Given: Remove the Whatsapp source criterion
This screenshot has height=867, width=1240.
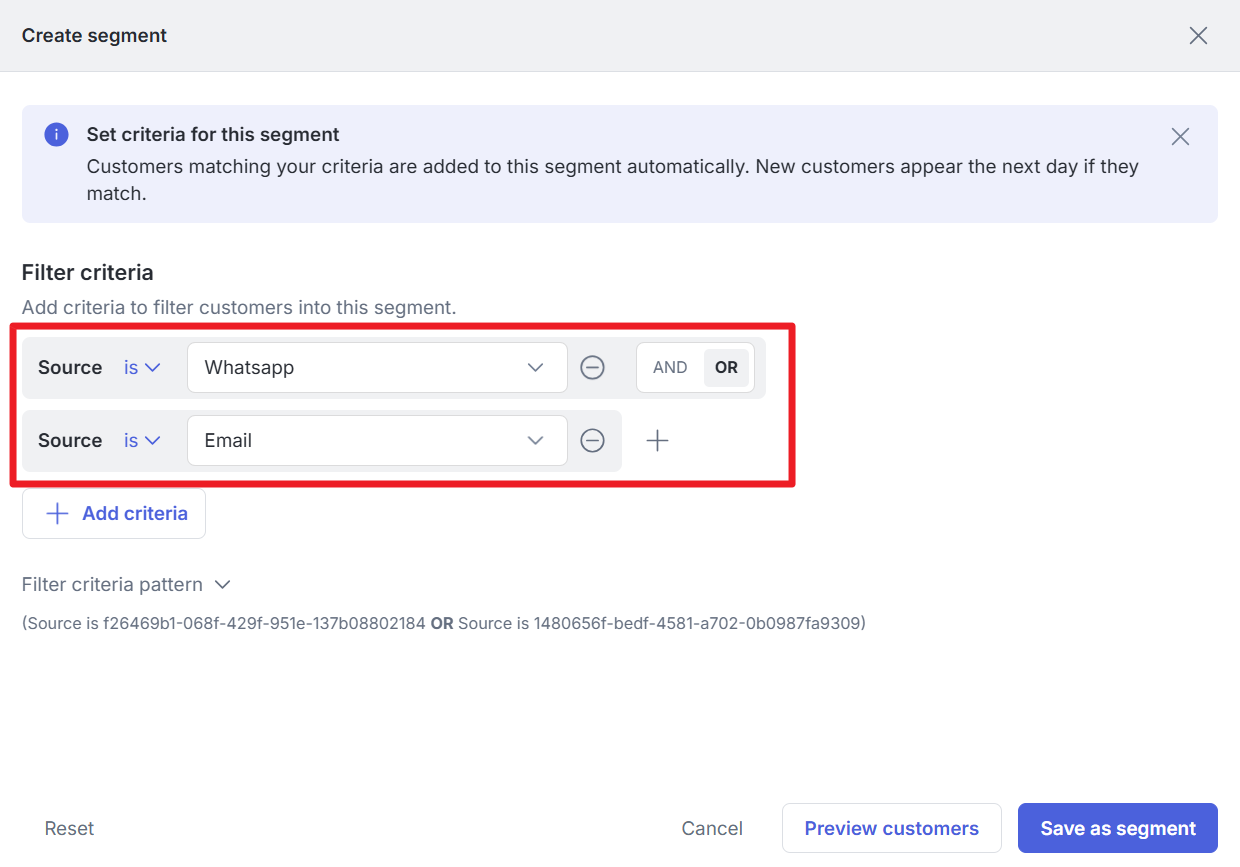Looking at the screenshot, I should click(592, 368).
